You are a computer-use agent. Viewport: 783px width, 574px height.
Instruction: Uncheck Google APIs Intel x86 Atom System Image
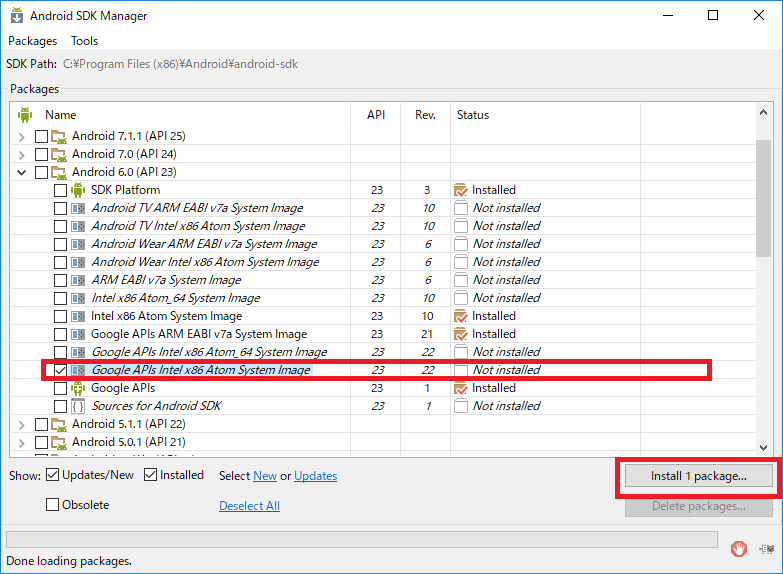pos(60,370)
